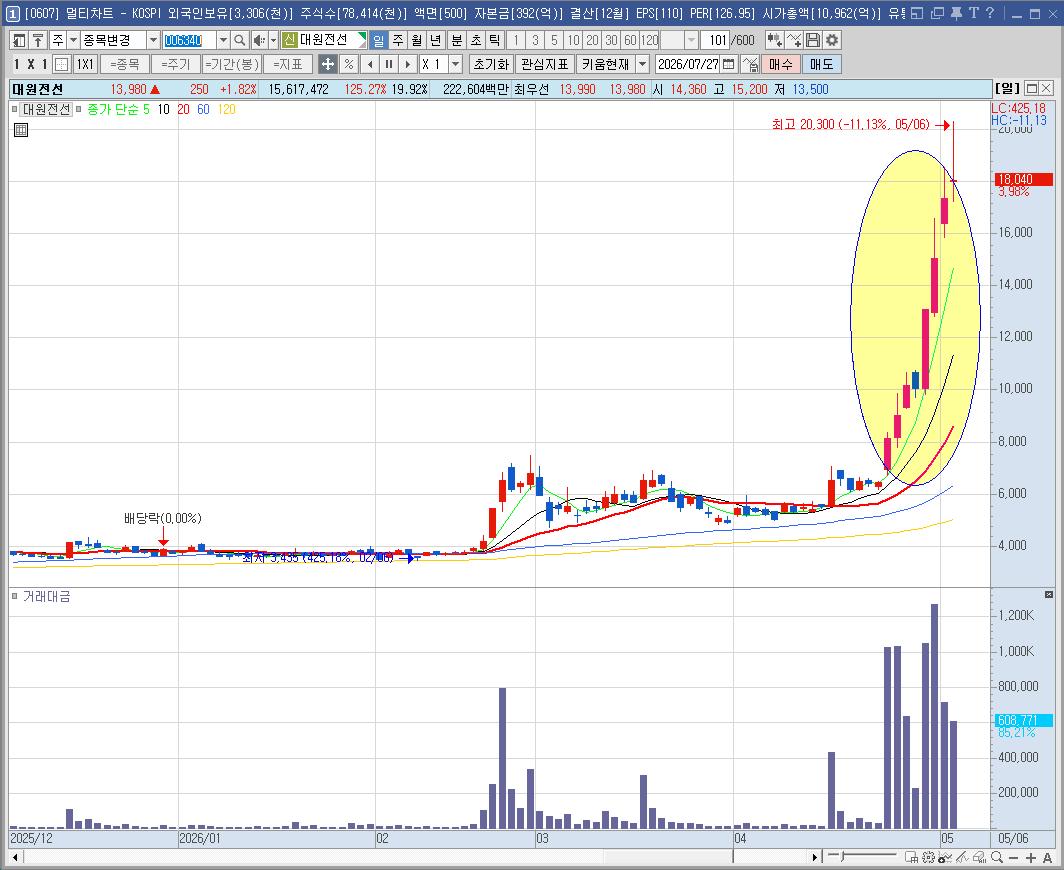Click the A auto-scale icon in the bottom bar
Image resolution: width=1064 pixels, height=870 pixels.
tap(1047, 857)
